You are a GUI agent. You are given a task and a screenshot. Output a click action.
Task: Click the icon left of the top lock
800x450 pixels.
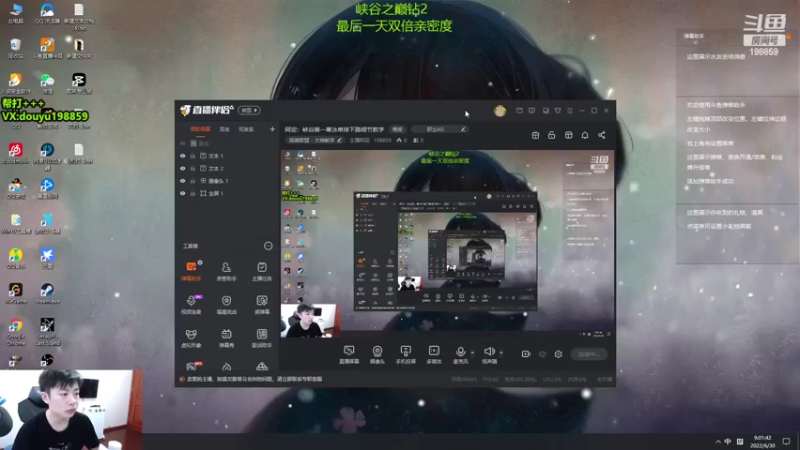point(535,135)
